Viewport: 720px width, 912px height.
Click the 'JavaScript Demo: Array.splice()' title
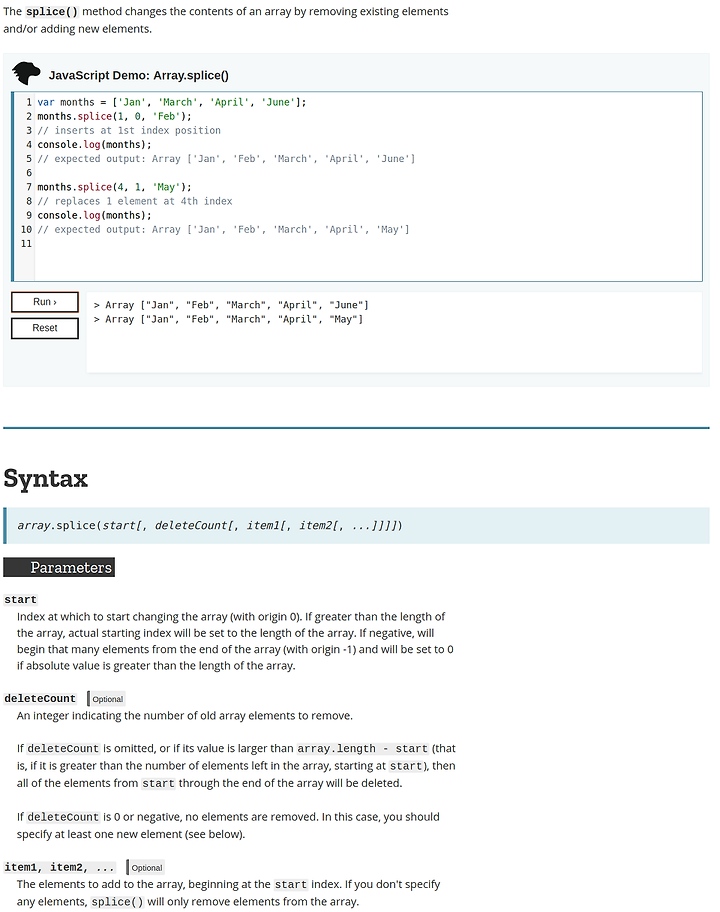coord(138,75)
